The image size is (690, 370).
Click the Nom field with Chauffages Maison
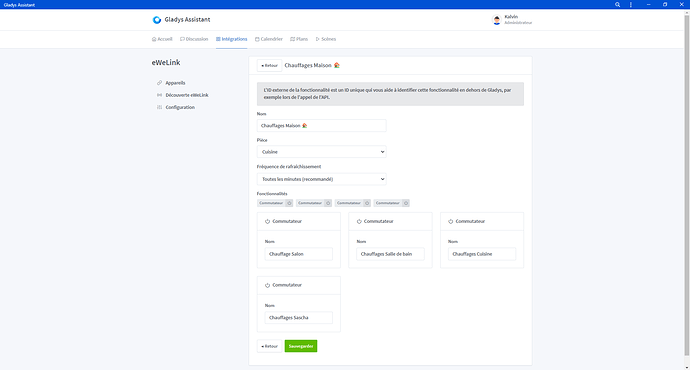pyautogui.click(x=322, y=125)
